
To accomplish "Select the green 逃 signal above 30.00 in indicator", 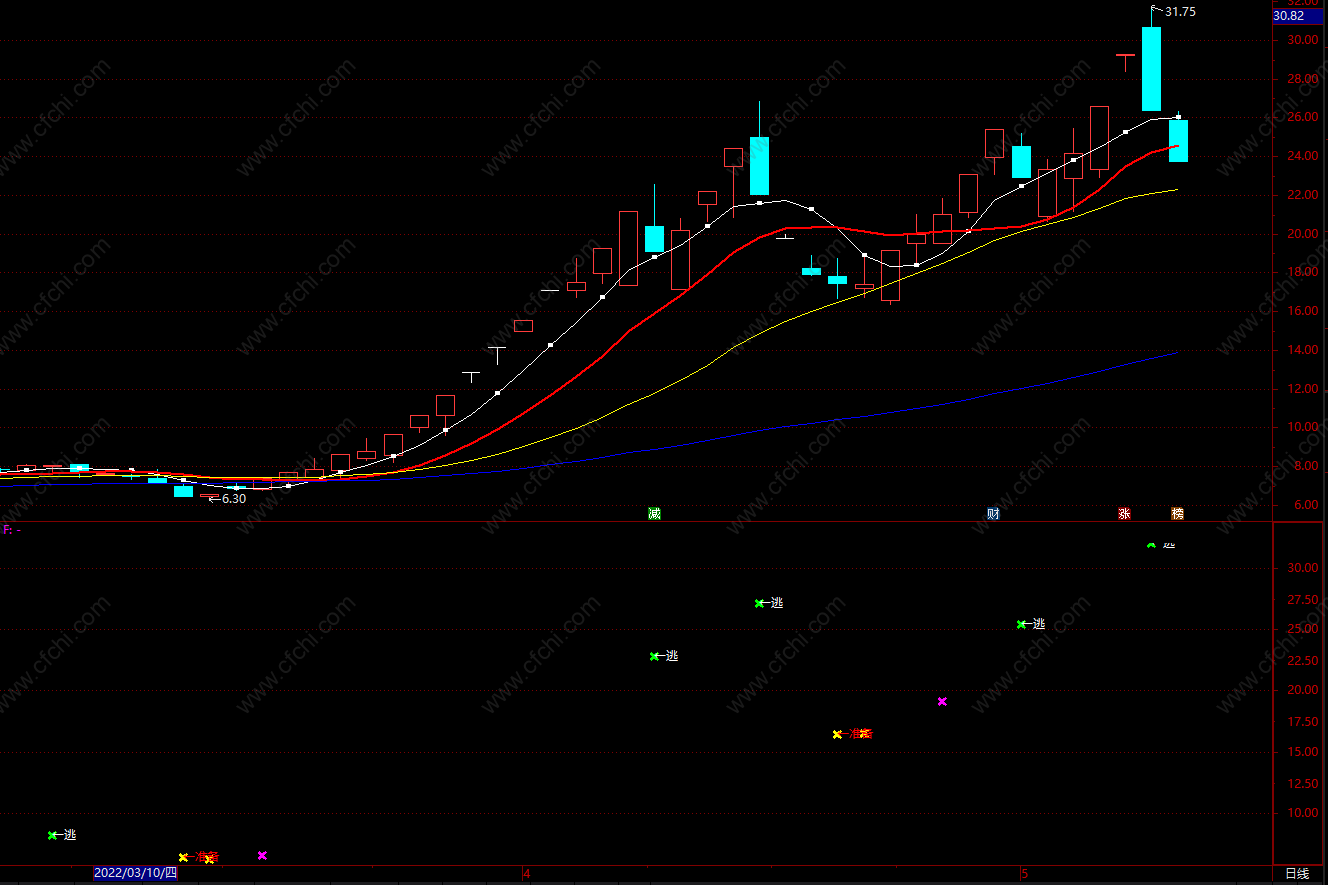I will pos(1160,544).
